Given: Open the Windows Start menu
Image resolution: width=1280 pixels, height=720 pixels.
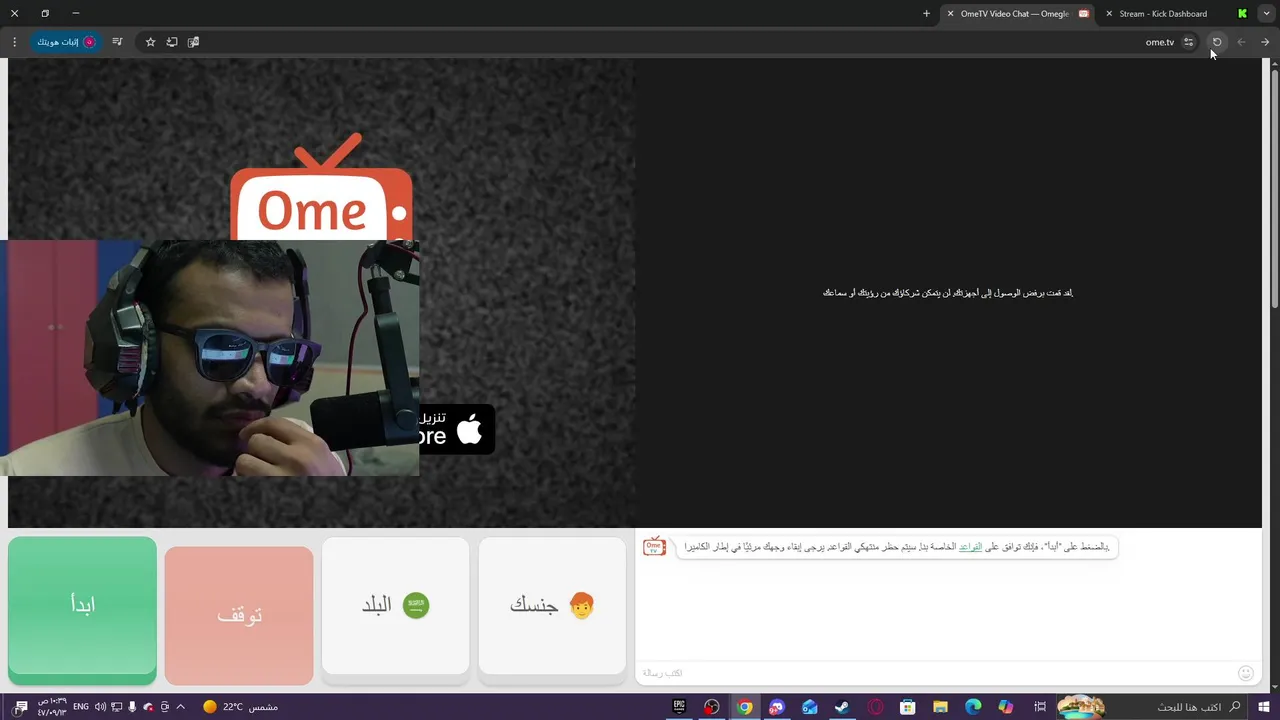Looking at the screenshot, I should coord(1264,707).
